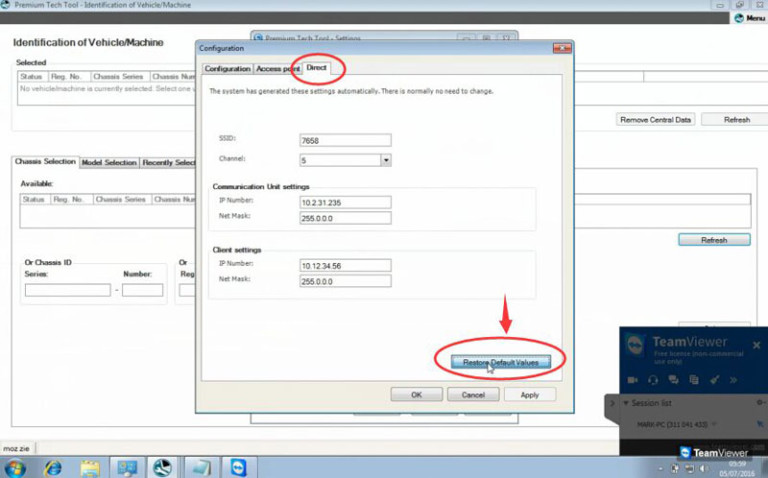This screenshot has width=768, height=478.
Task: Switch to the Access point tab
Action: pyautogui.click(x=278, y=68)
